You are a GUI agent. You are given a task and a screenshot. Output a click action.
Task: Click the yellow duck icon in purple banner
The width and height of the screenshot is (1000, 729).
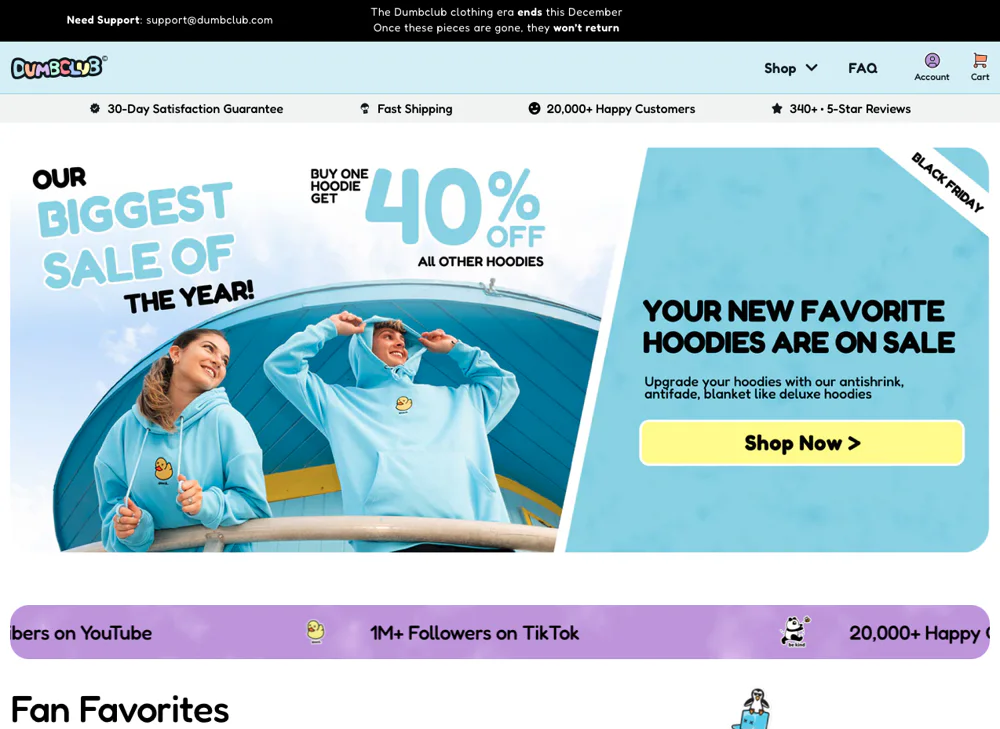click(316, 631)
